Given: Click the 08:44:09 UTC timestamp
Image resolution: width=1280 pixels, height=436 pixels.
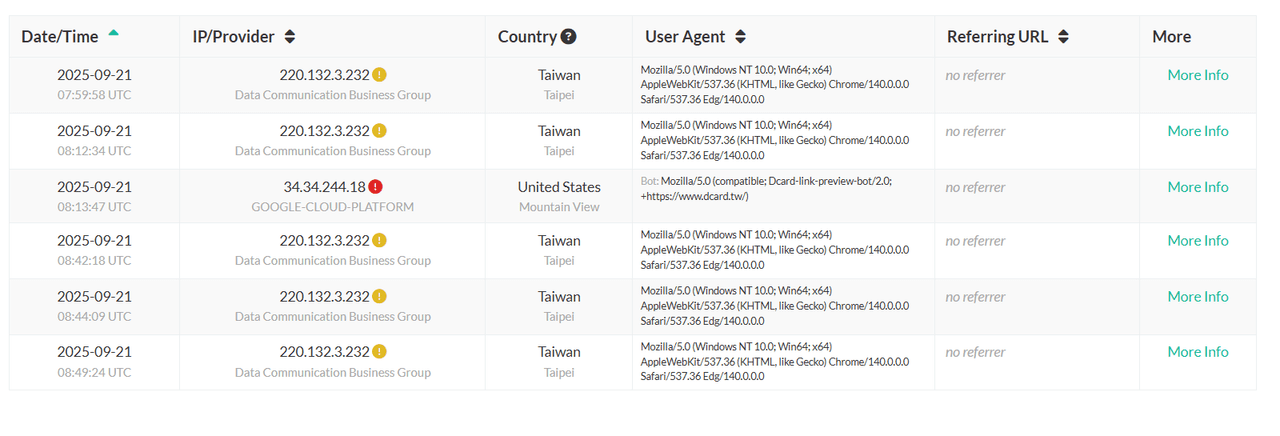Looking at the screenshot, I should point(94,317).
